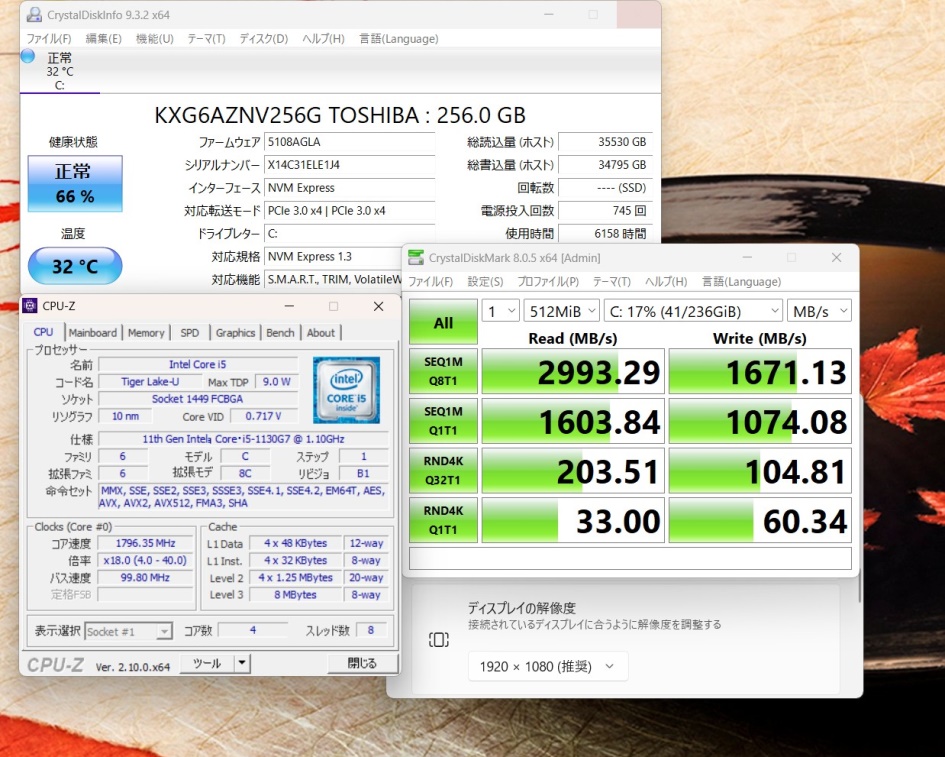The width and height of the screenshot is (945, 757).
Task: Click the 32 °C temperature button
Action: click(75, 266)
